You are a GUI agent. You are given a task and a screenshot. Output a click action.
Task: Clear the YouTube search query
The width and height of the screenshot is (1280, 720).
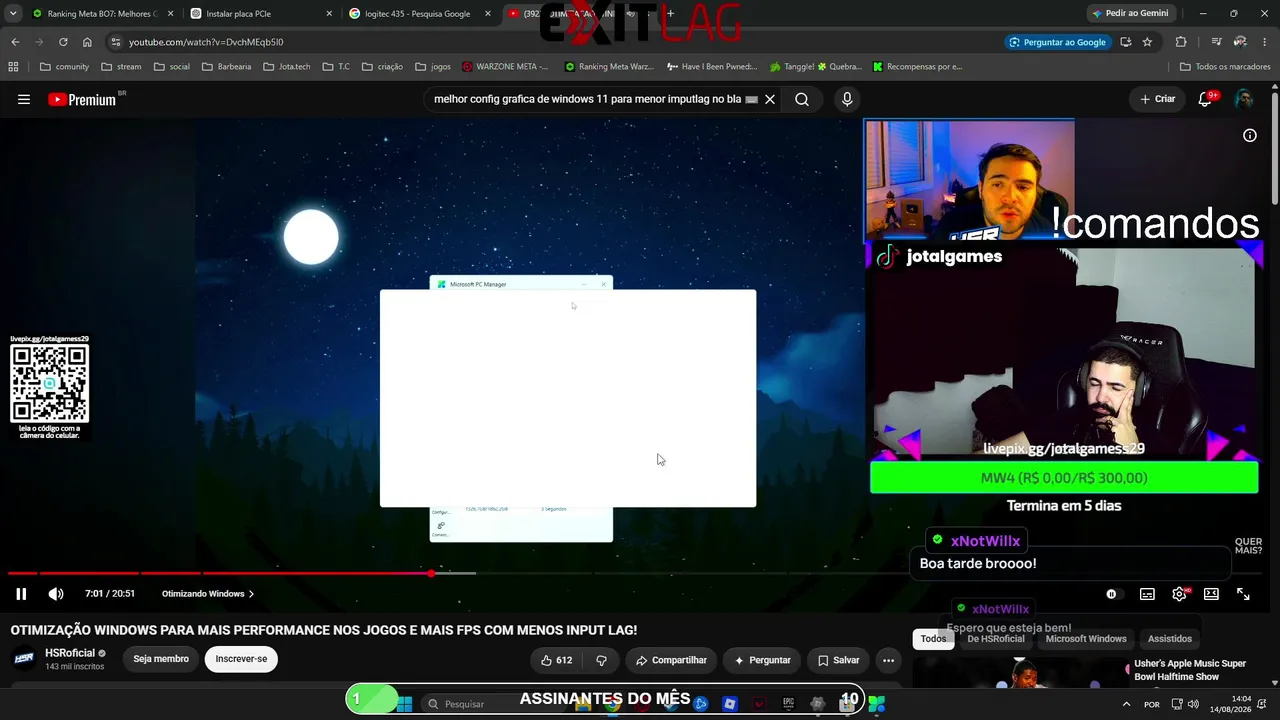[x=770, y=99]
